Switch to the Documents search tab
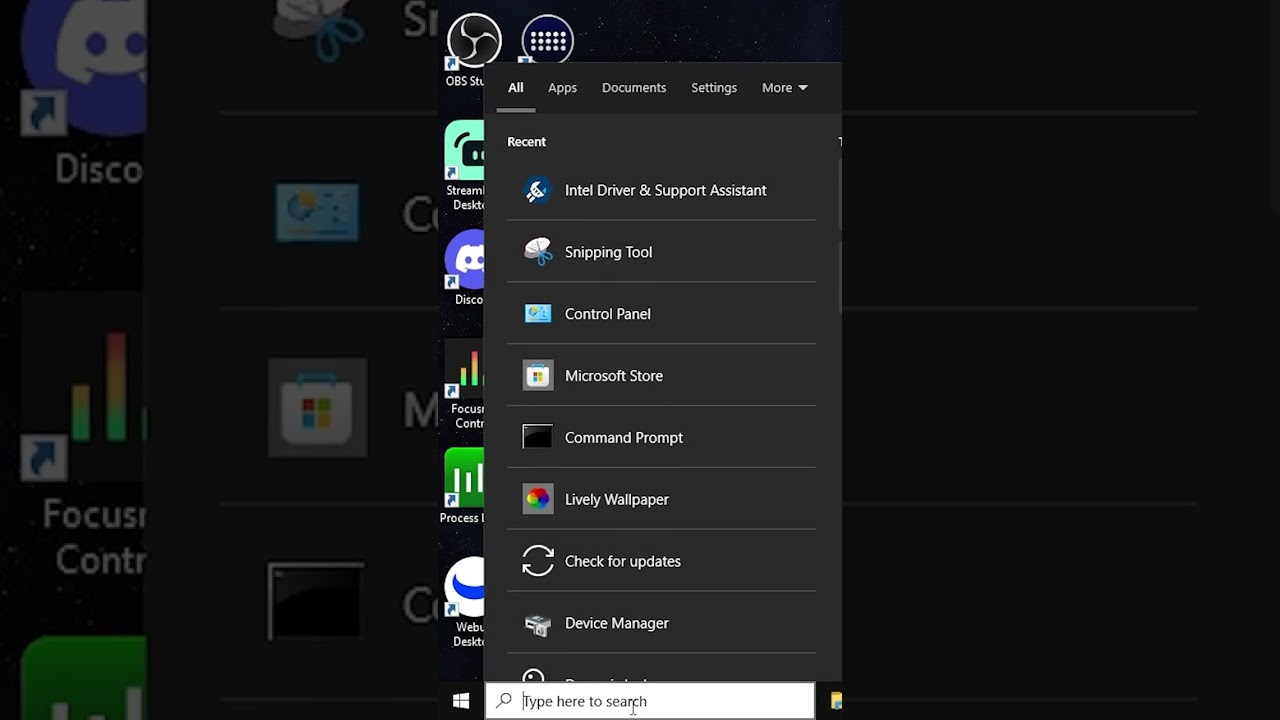1280x720 pixels. [x=634, y=88]
